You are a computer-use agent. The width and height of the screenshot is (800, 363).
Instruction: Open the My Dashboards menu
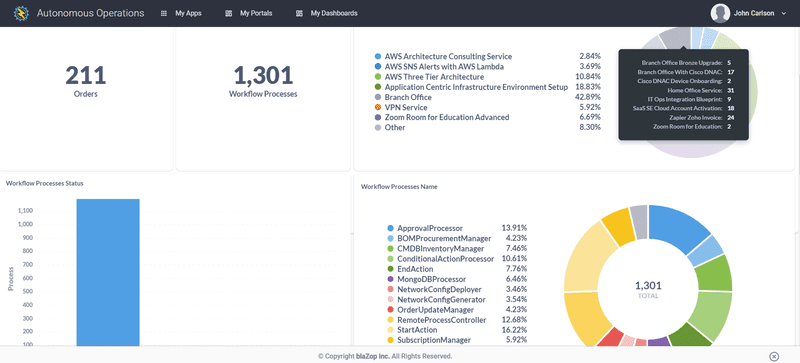point(334,14)
